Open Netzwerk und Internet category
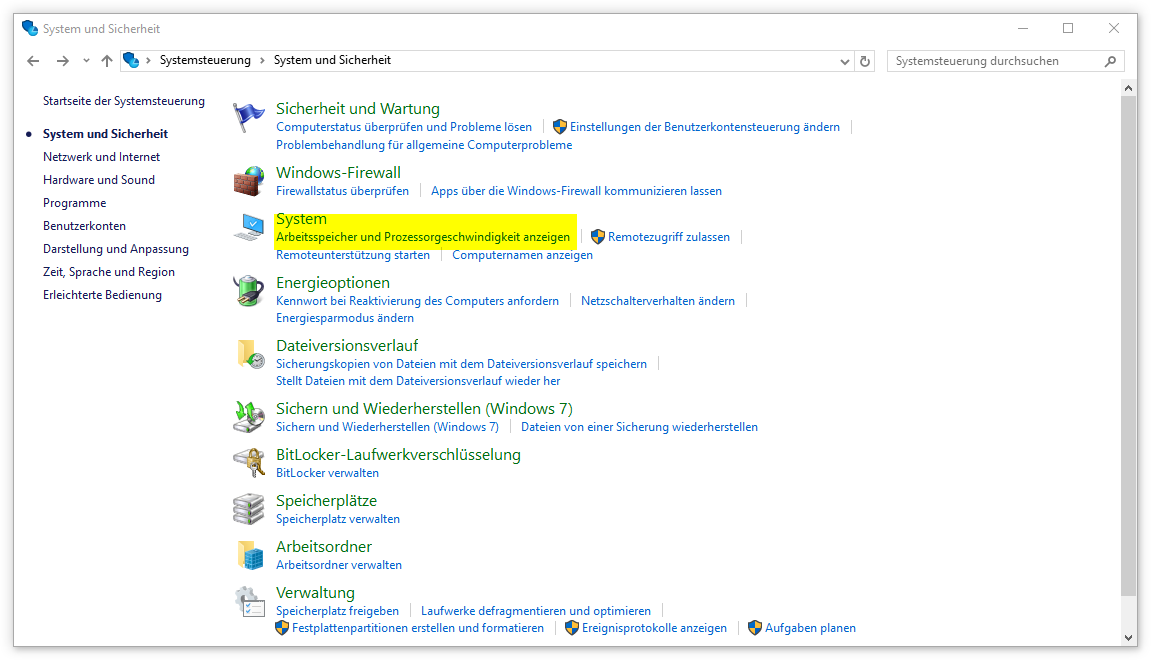The width and height of the screenshot is (1151, 660). coord(101,157)
